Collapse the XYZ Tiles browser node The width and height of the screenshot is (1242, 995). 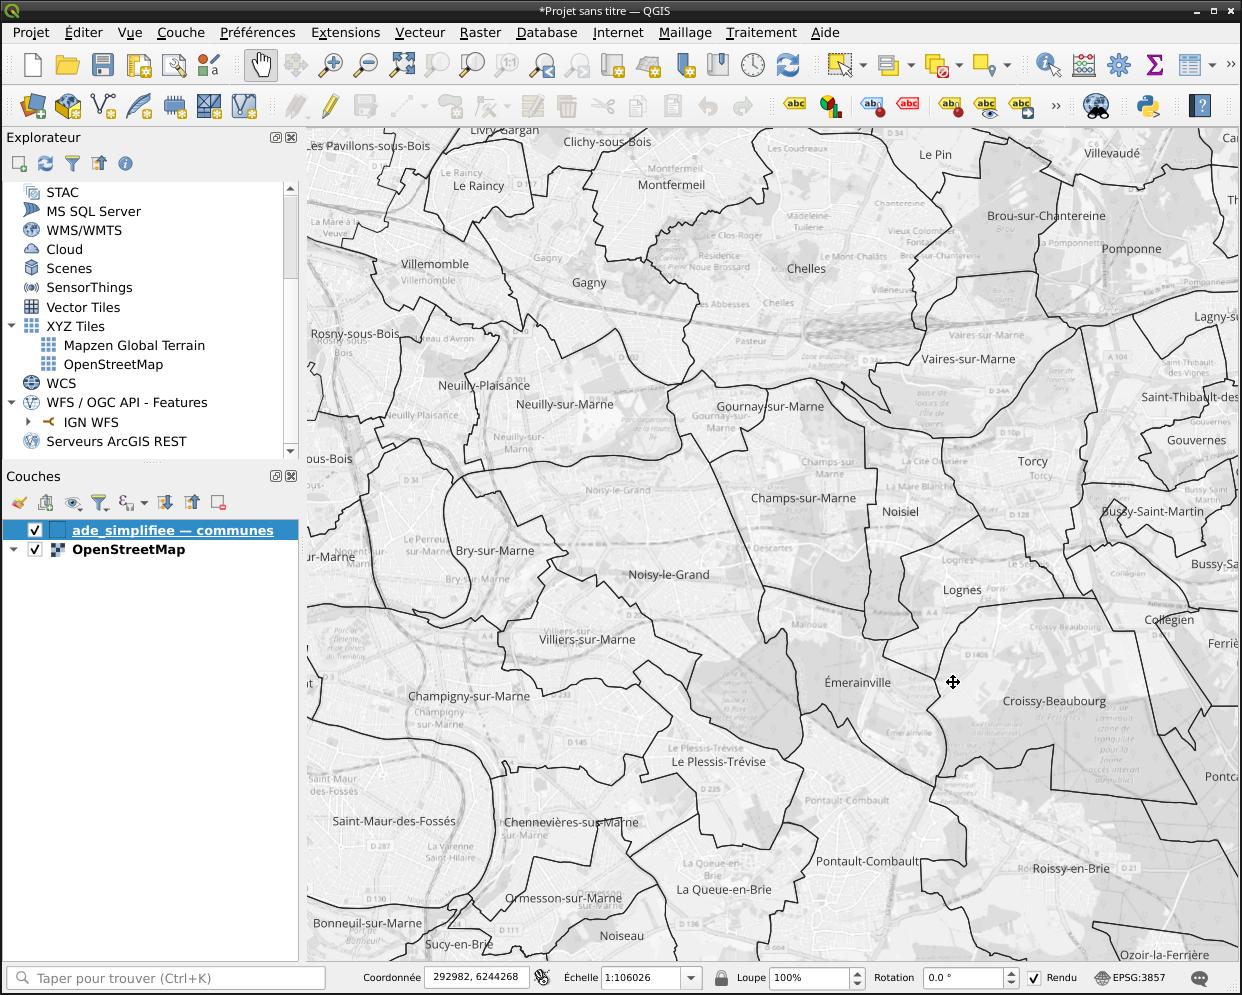[x=12, y=326]
